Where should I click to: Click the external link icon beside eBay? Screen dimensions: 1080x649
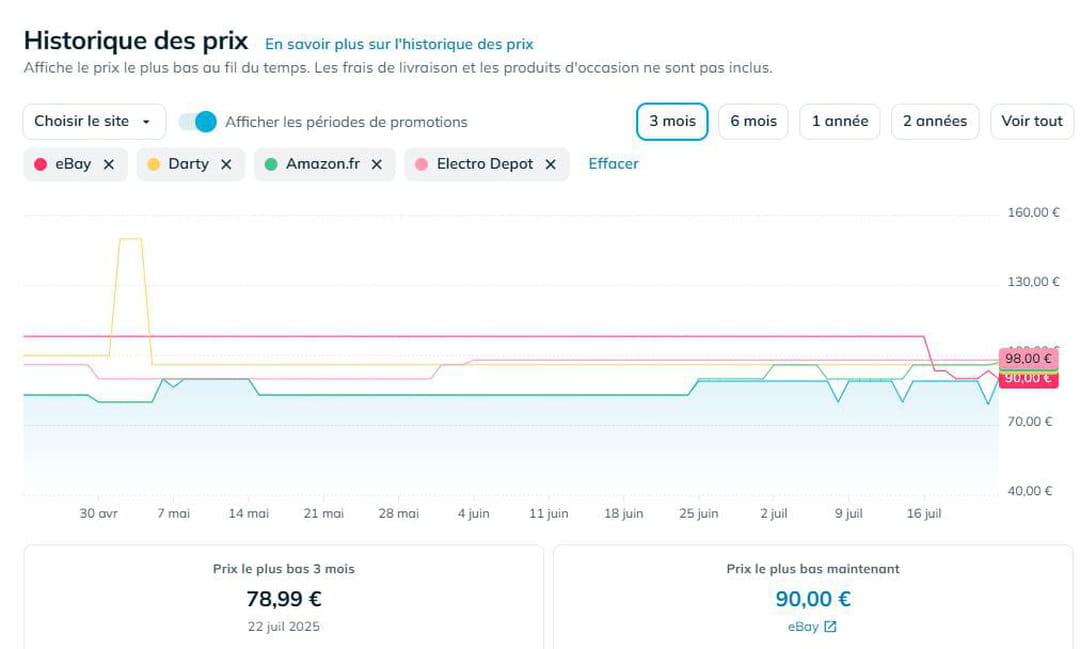coord(830,626)
